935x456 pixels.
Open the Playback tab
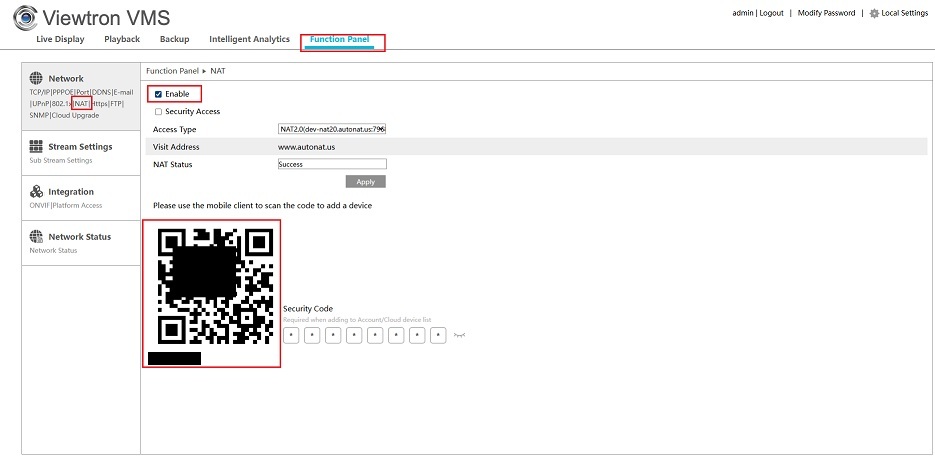(x=122, y=39)
